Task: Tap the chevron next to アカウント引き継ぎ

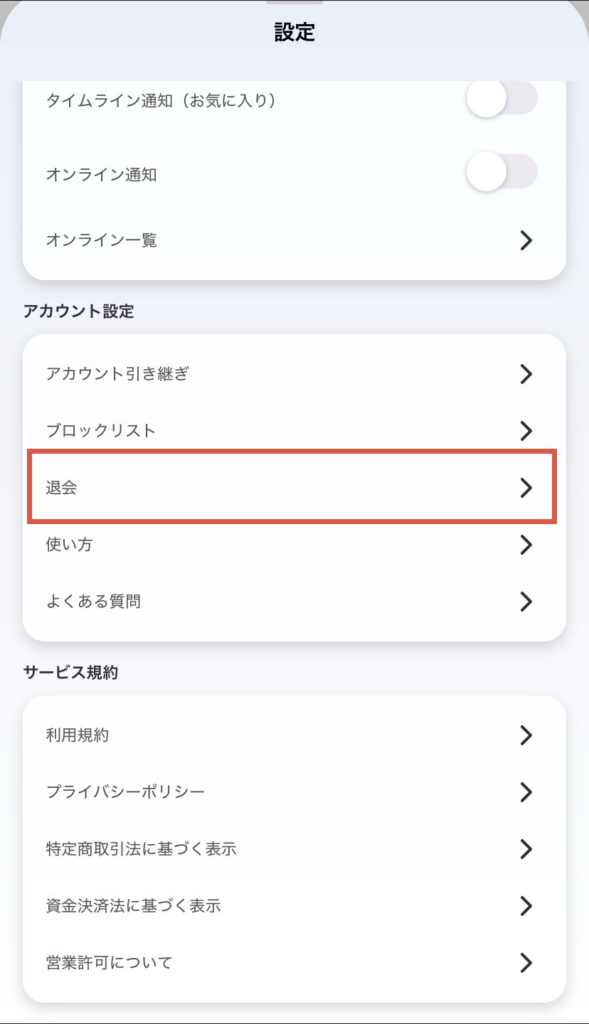Action: click(527, 374)
